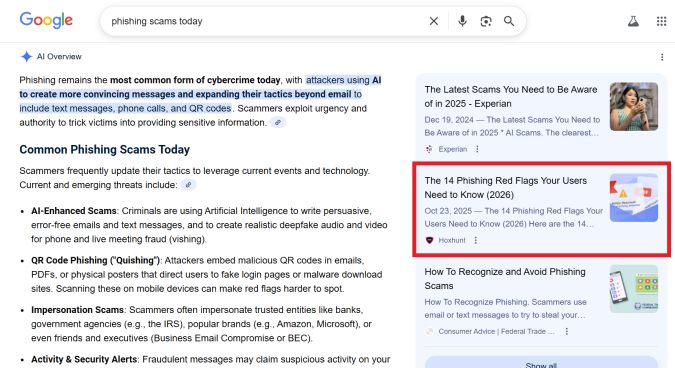This screenshot has width=675, height=368.
Task: Click the 'Experian' source name
Action: [x=452, y=149]
